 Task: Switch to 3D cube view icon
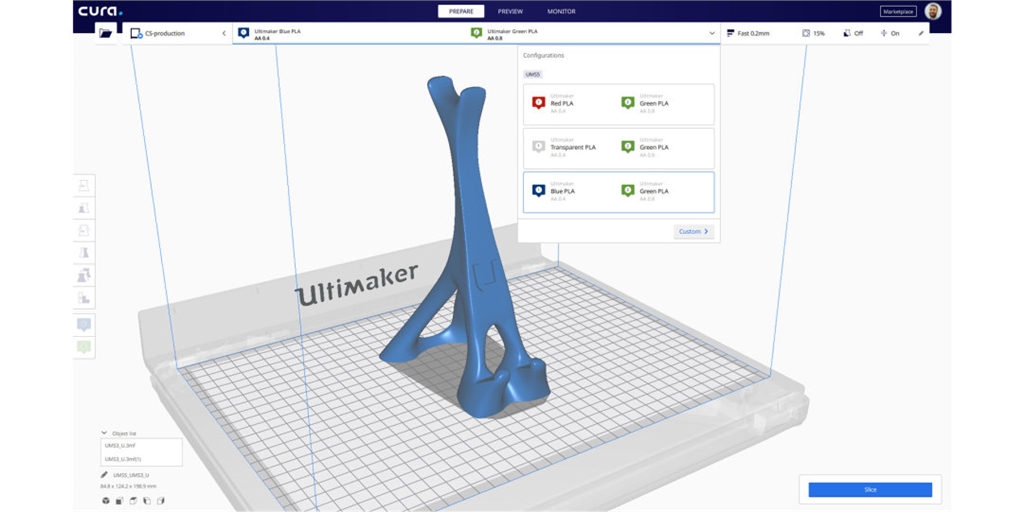tap(106, 500)
